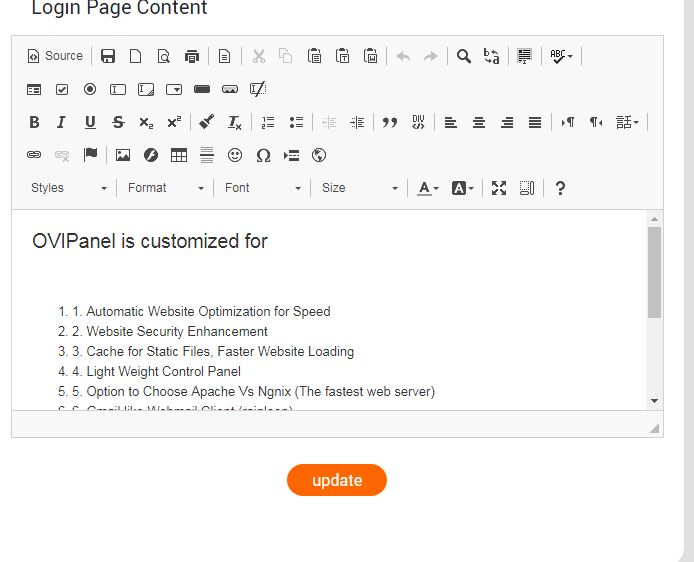The height and width of the screenshot is (562, 694).
Task: Click the Remove Format icon
Action: (235, 122)
